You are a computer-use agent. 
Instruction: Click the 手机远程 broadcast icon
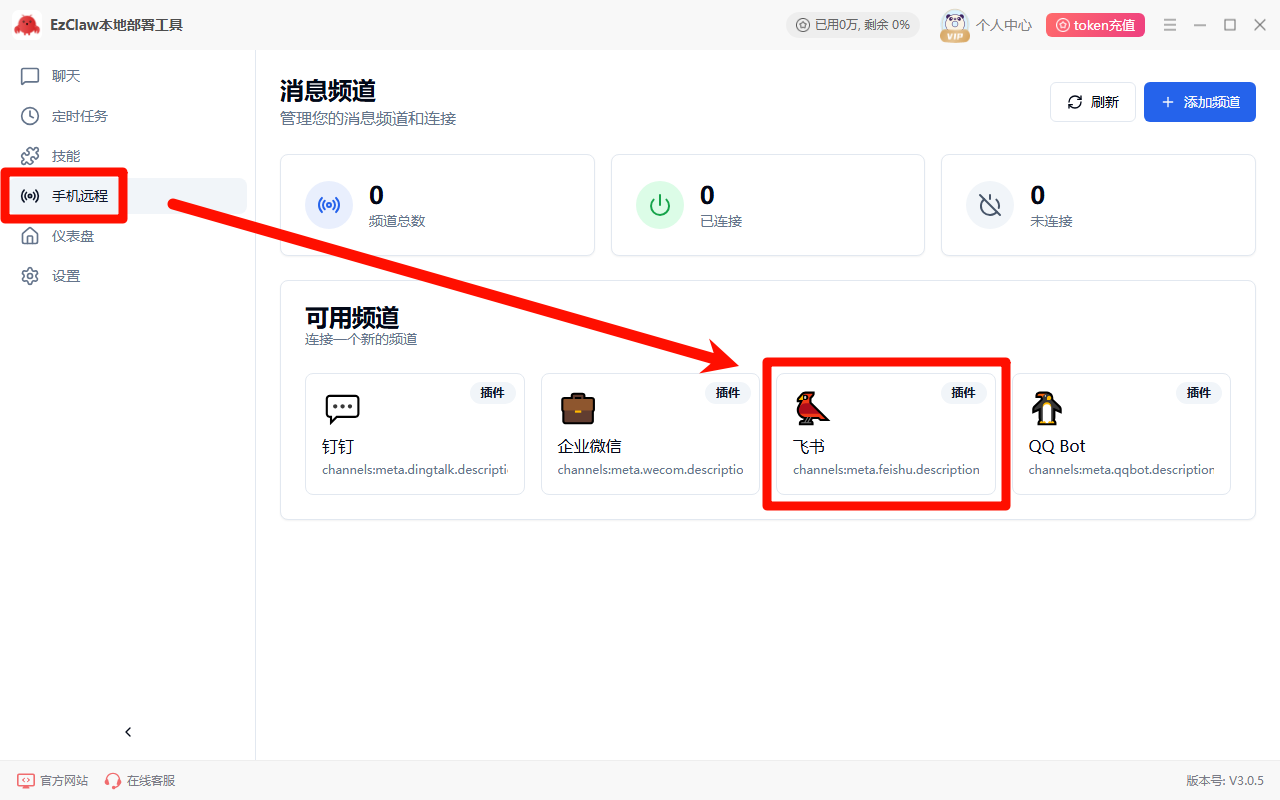click(30, 196)
